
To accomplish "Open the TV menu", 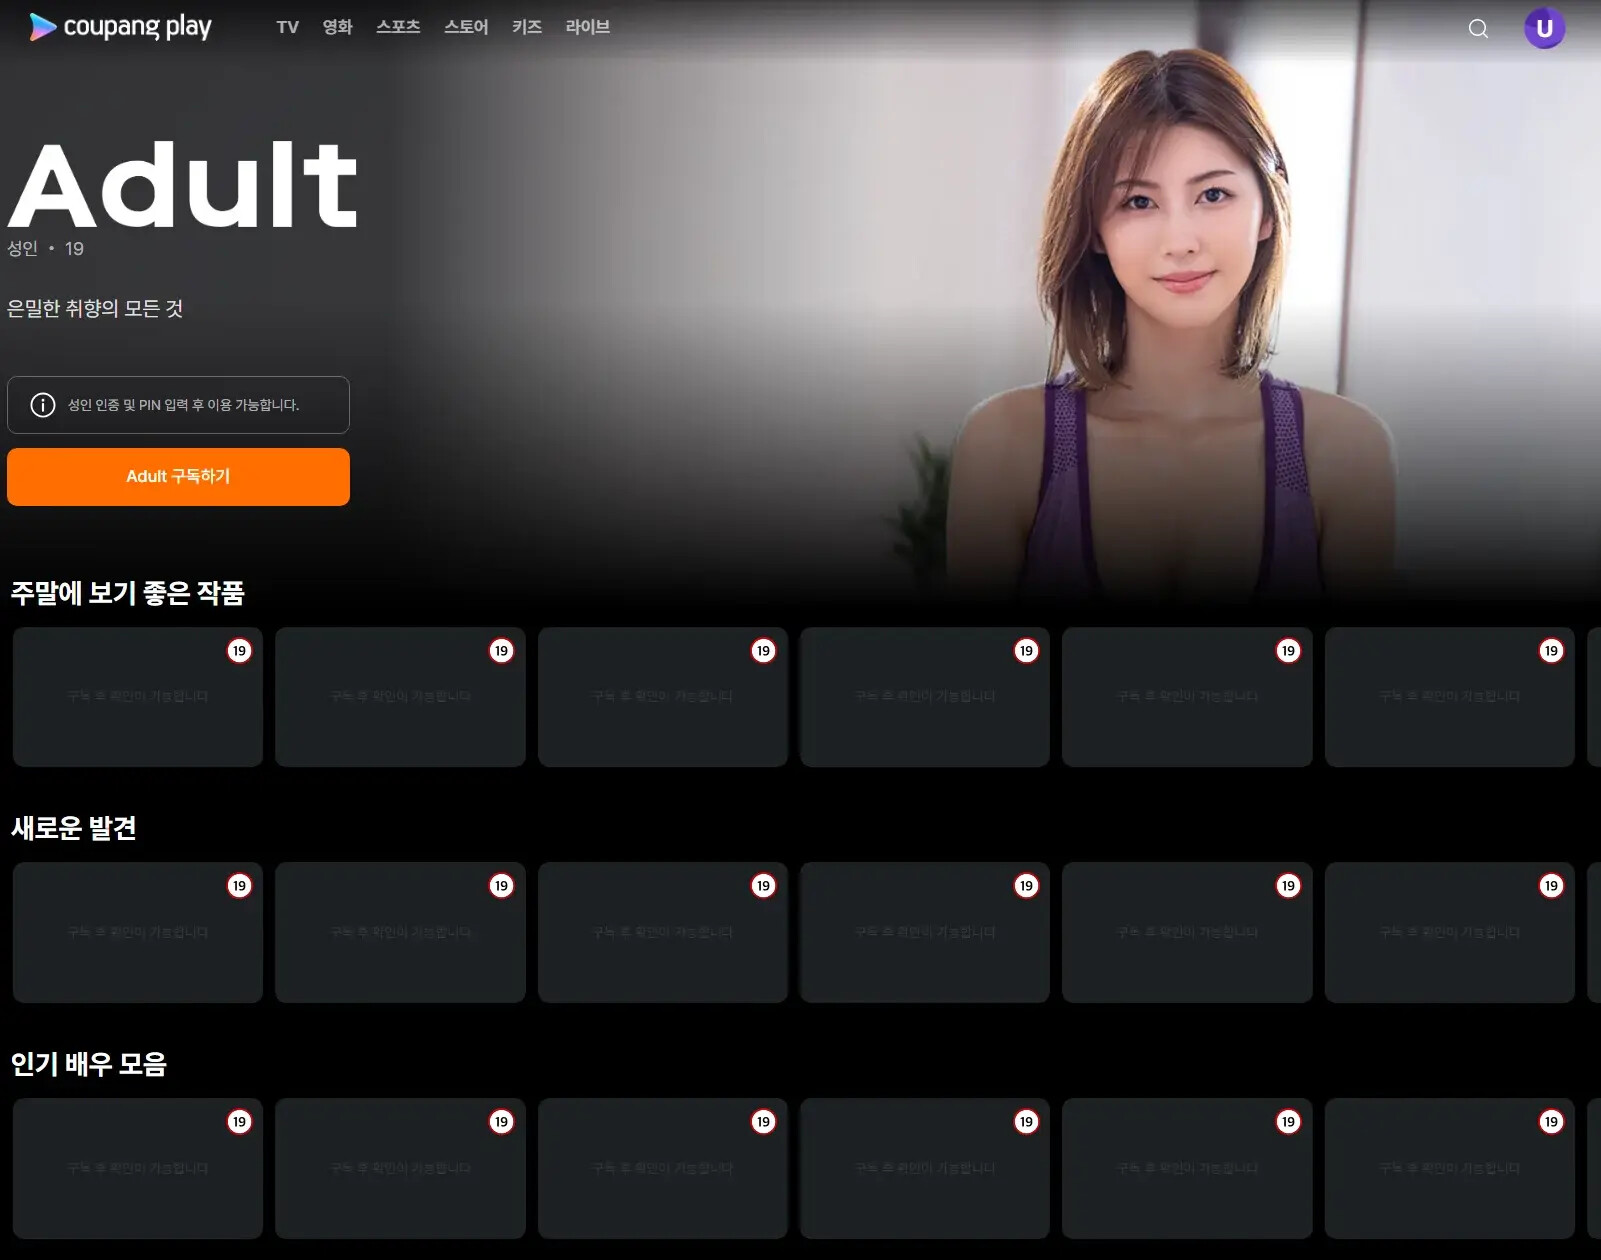I will [x=288, y=27].
